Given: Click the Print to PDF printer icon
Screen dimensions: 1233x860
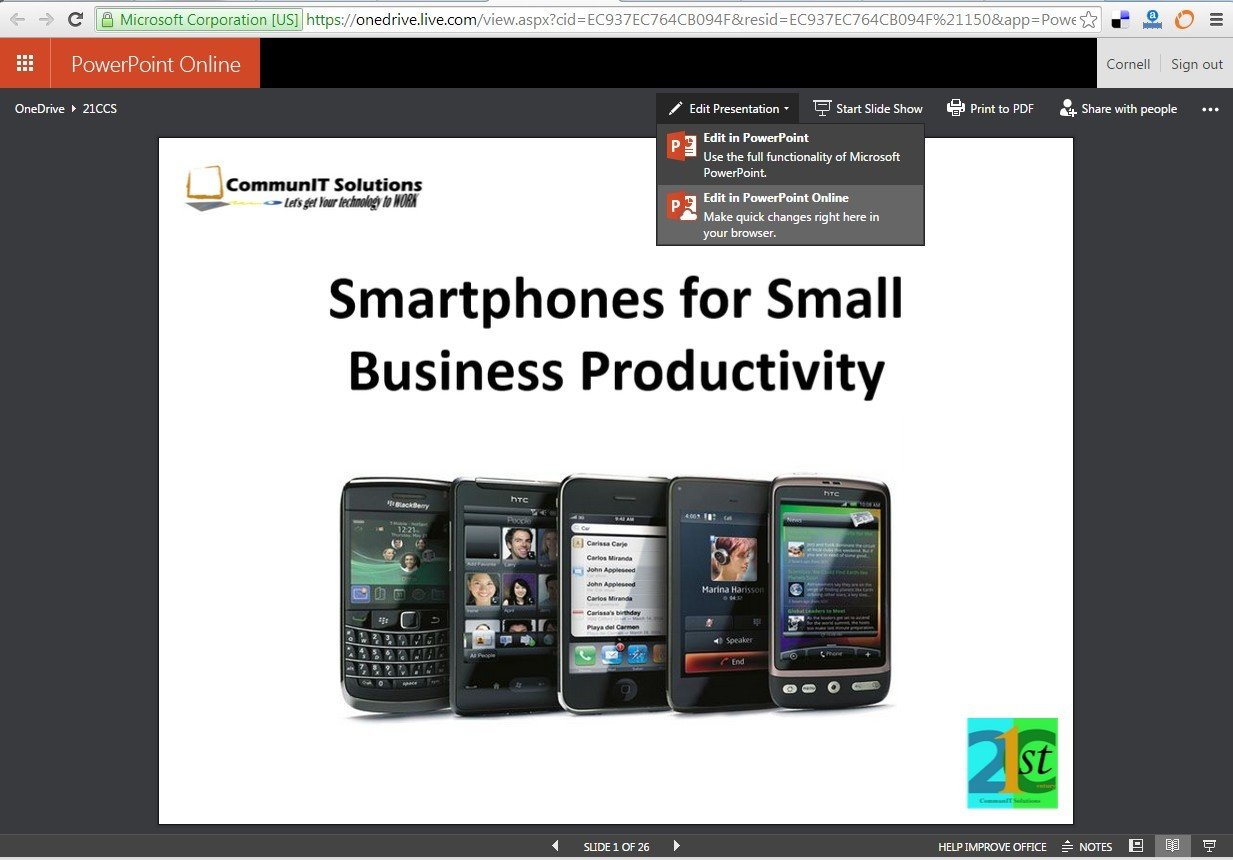Looking at the screenshot, I should coord(956,108).
